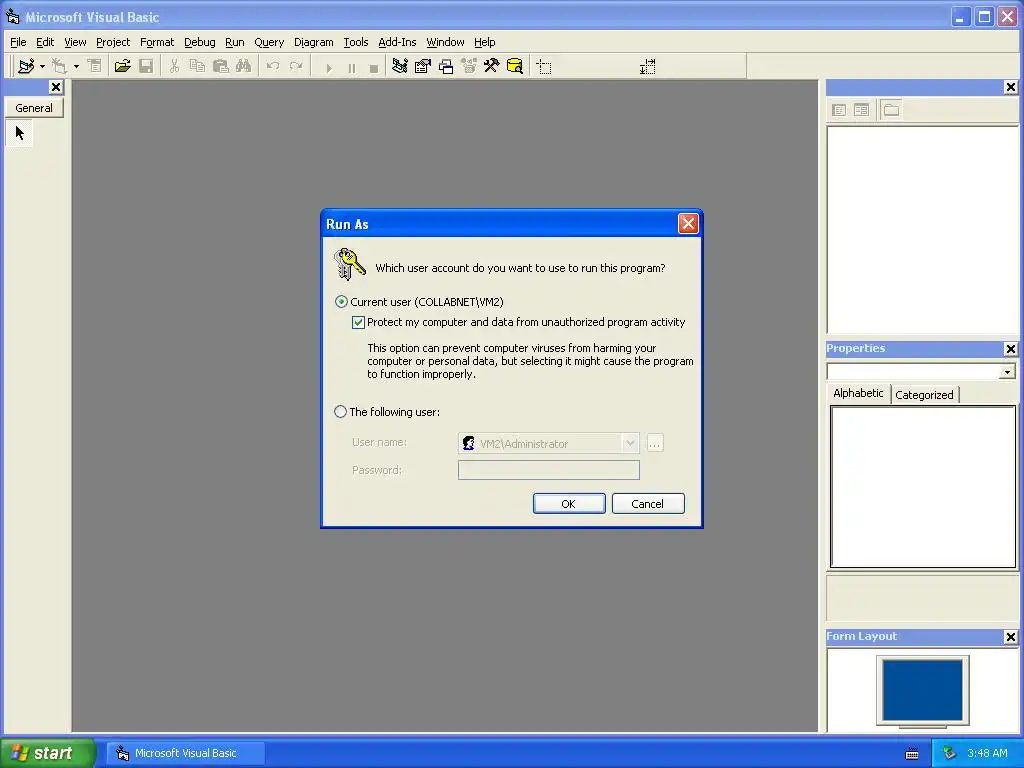
Task: Open the Edit menu
Action: click(x=45, y=42)
